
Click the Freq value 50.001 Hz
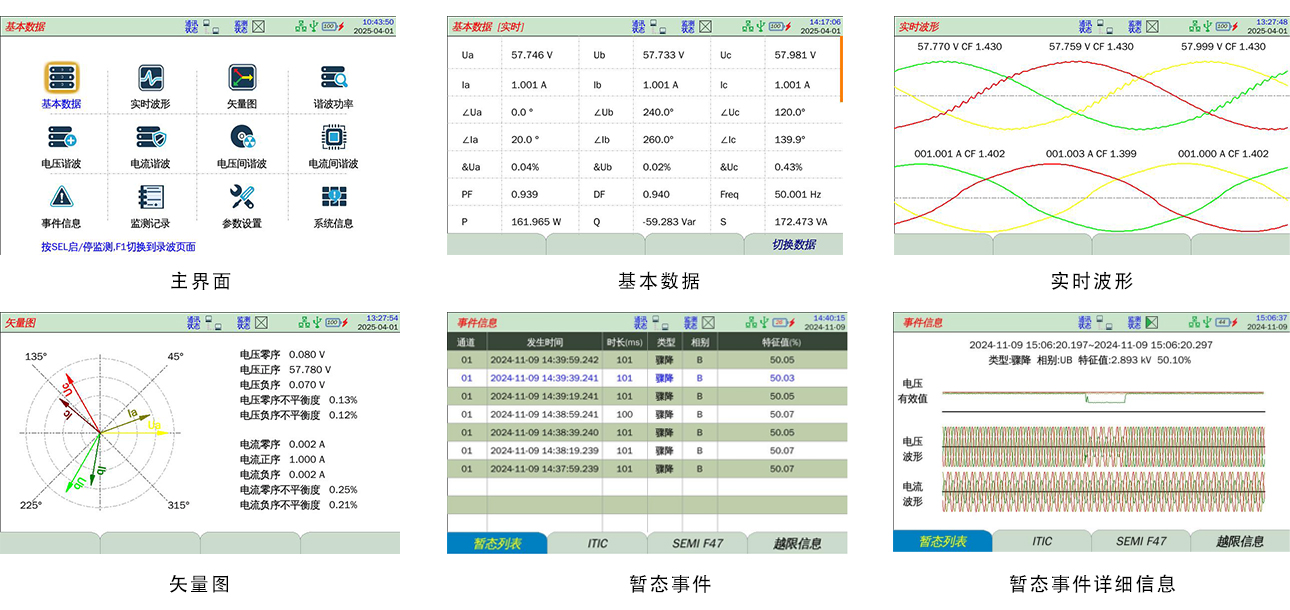click(x=798, y=194)
